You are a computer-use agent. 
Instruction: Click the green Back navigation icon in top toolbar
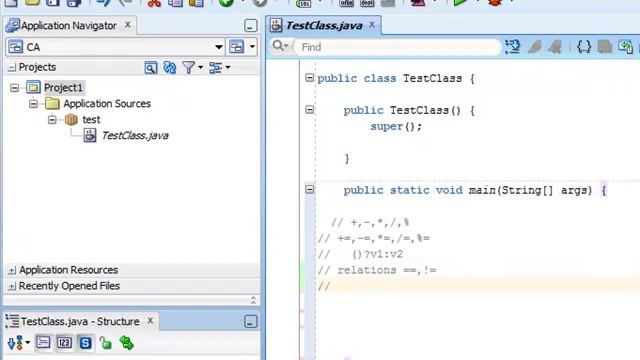[x=226, y=3]
